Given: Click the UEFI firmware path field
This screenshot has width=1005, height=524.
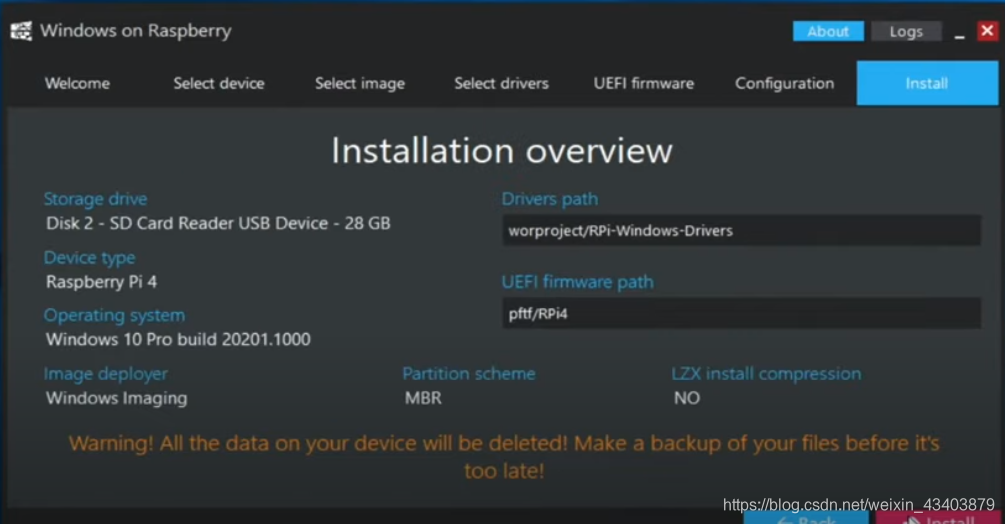Looking at the screenshot, I should coord(742,313).
